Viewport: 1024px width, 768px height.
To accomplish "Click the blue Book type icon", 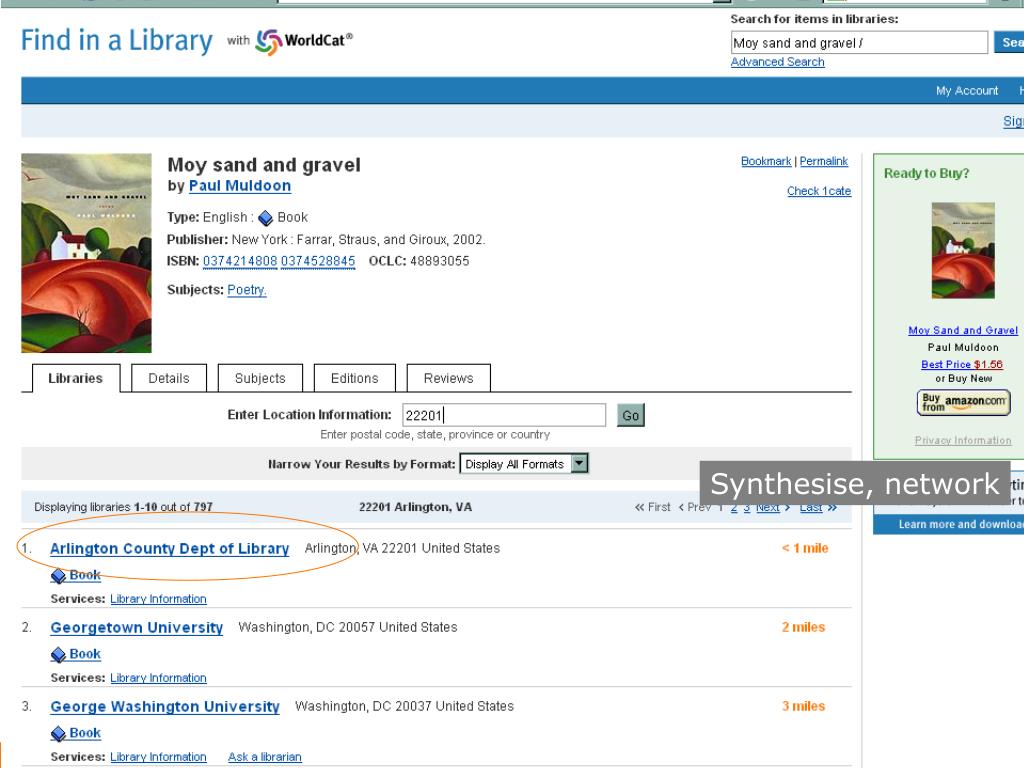I will [265, 218].
